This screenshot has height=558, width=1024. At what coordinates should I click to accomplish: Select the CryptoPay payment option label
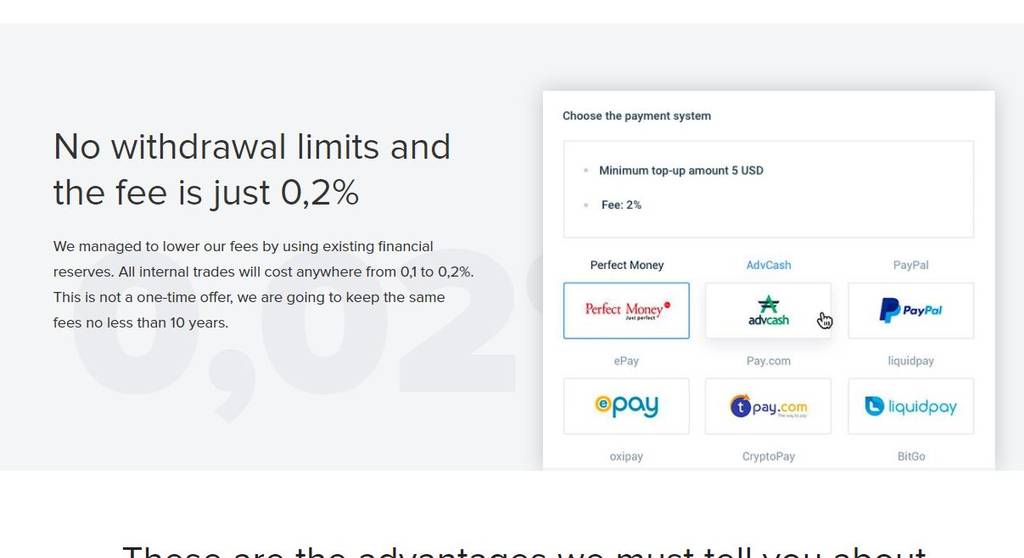(769, 456)
